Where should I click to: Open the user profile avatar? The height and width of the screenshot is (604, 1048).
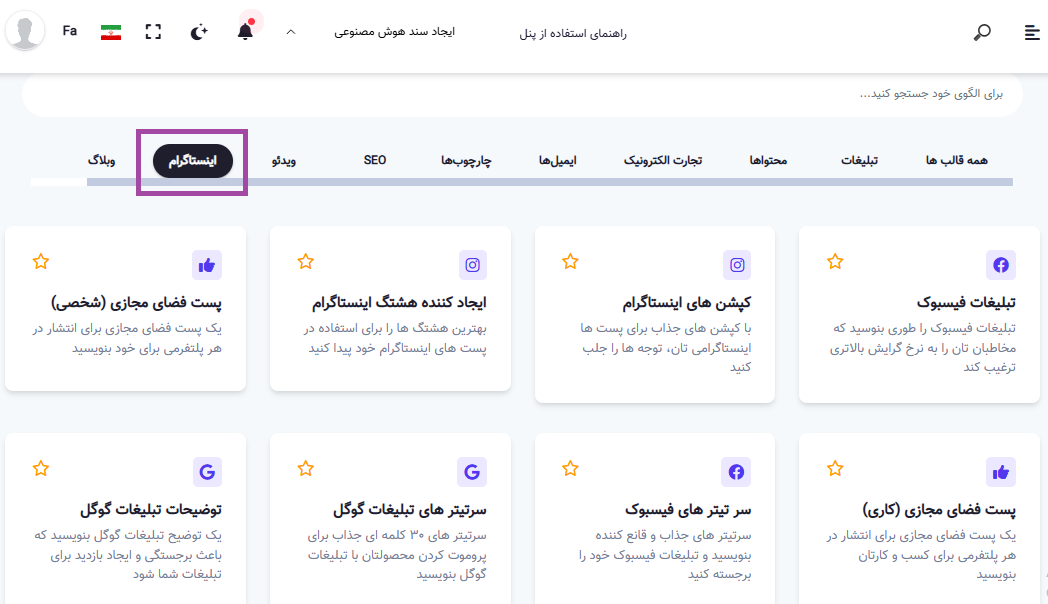pyautogui.click(x=25, y=31)
